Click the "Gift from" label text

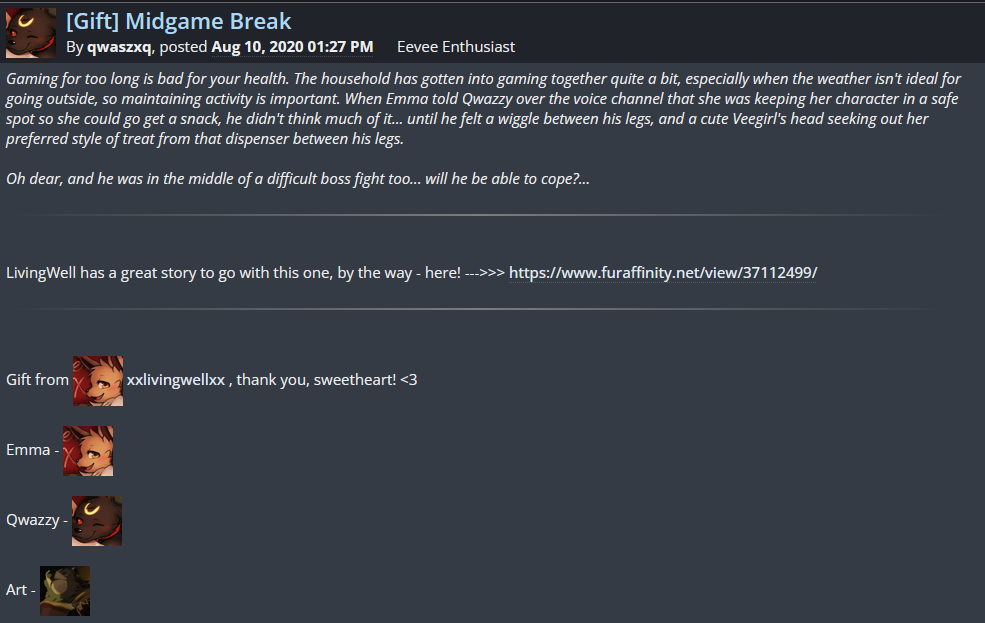37,380
